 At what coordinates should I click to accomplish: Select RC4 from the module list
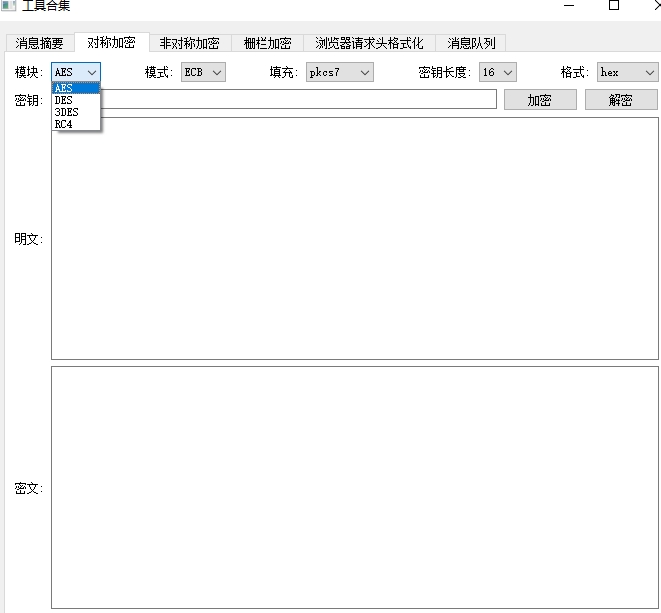pyautogui.click(x=76, y=124)
